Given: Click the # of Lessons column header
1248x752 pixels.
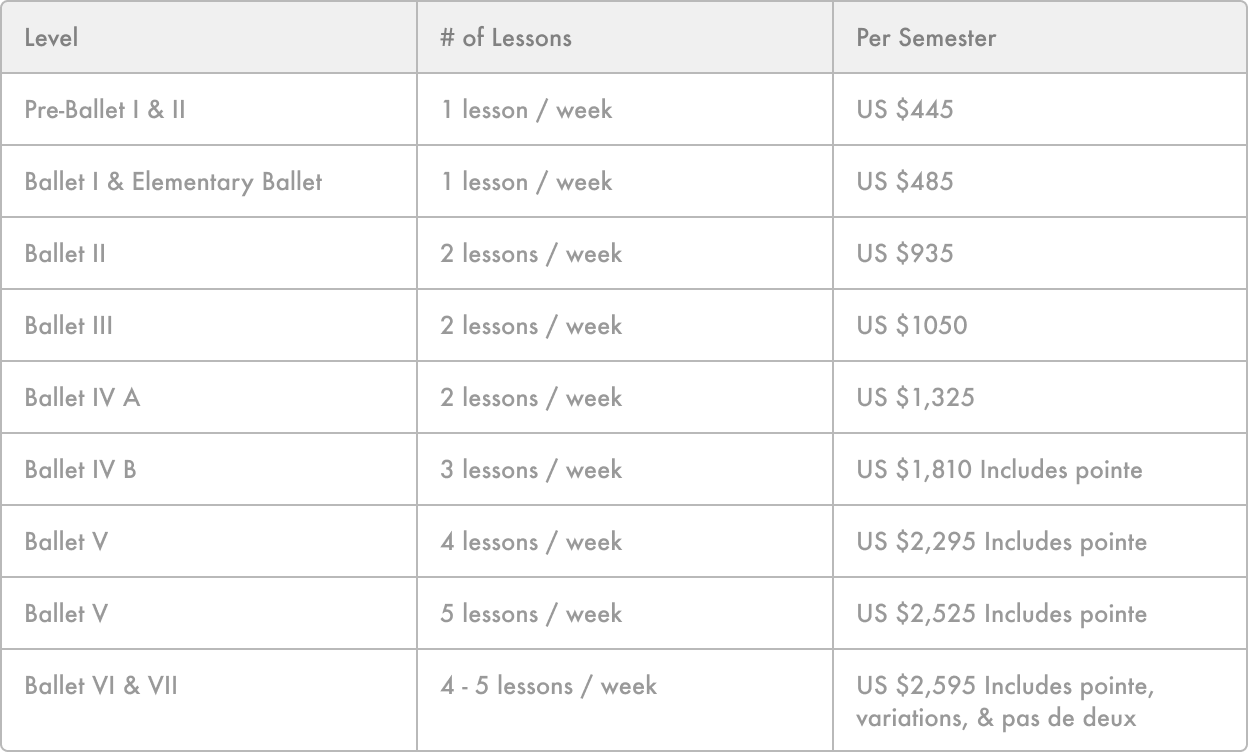Looking at the screenshot, I should pyautogui.click(x=506, y=38).
